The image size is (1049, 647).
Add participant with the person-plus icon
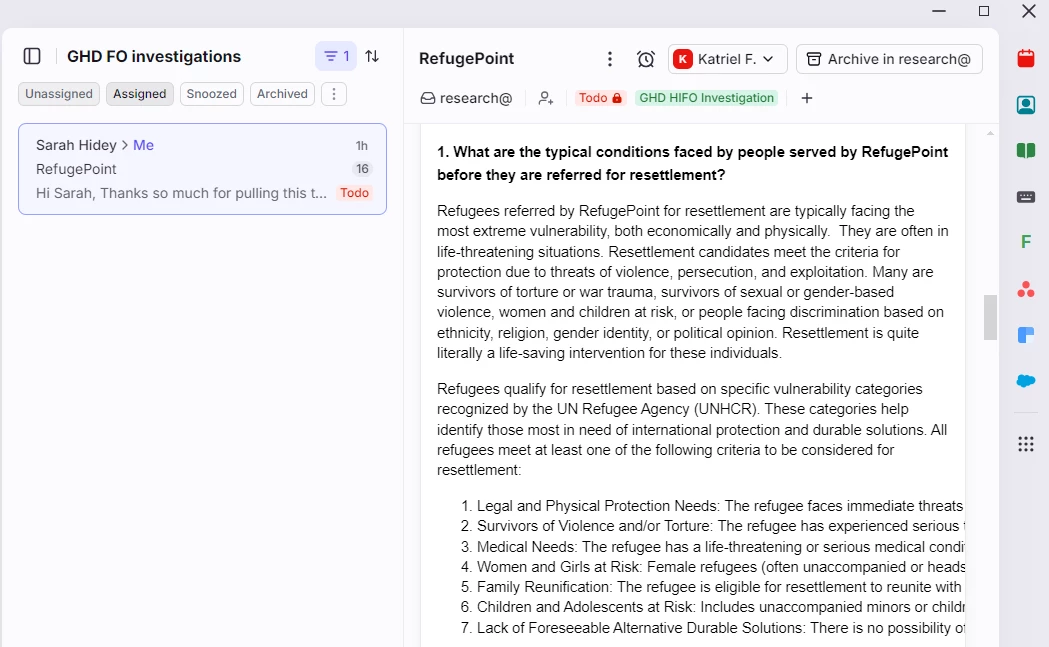point(546,98)
